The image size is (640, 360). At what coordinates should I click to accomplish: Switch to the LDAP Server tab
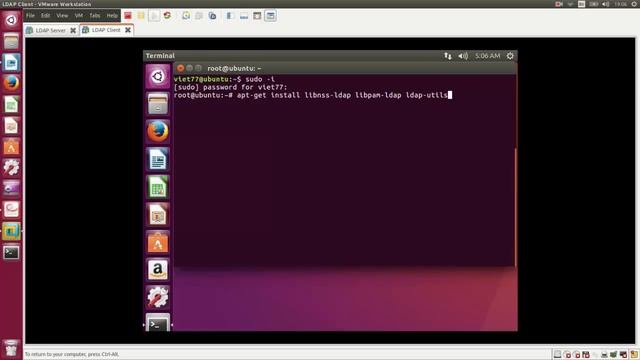pyautogui.click(x=50, y=30)
